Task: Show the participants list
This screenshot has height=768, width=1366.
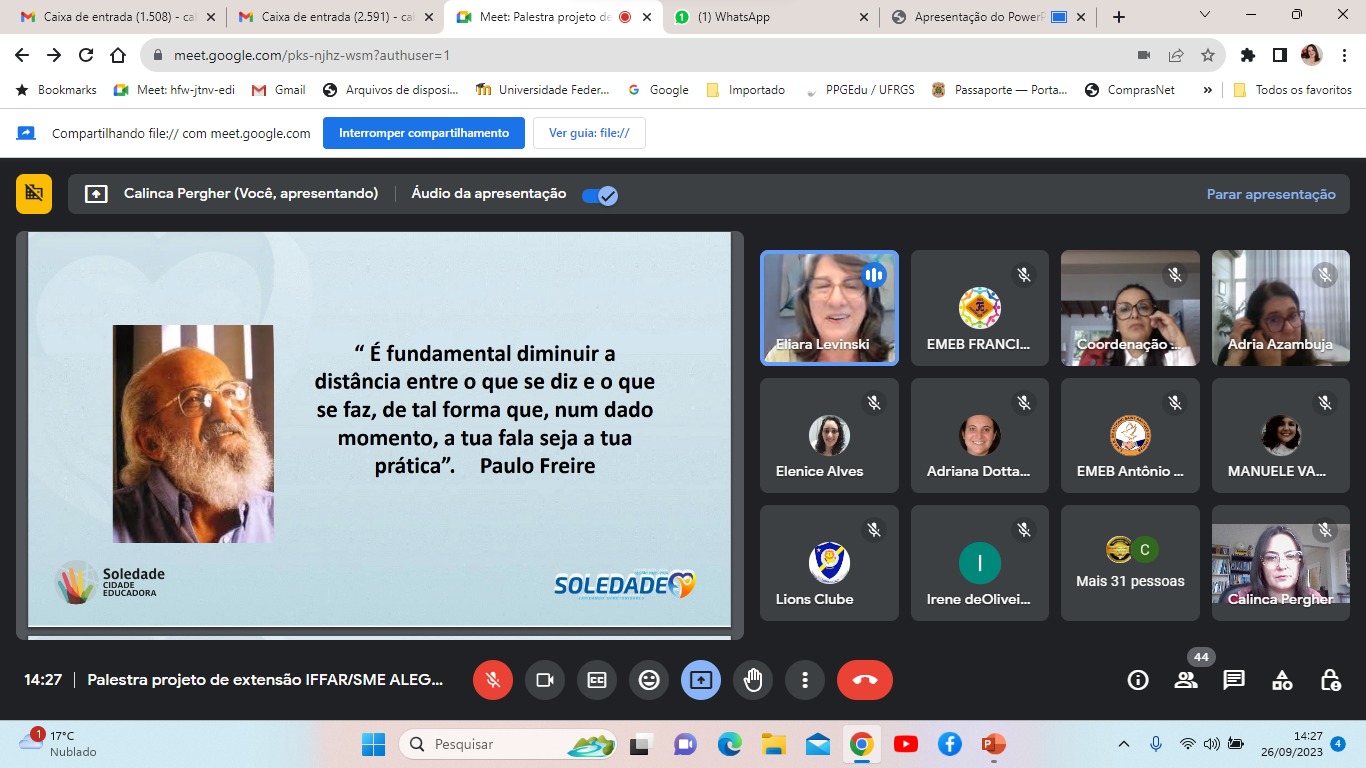Action: 1186,680
